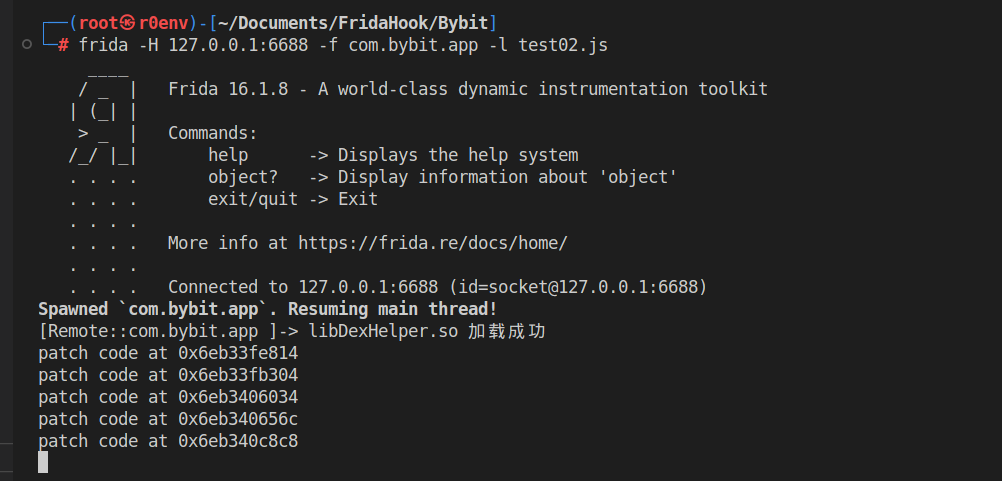Click the 'help' command entry
The height and width of the screenshot is (481, 1002).
click(228, 155)
